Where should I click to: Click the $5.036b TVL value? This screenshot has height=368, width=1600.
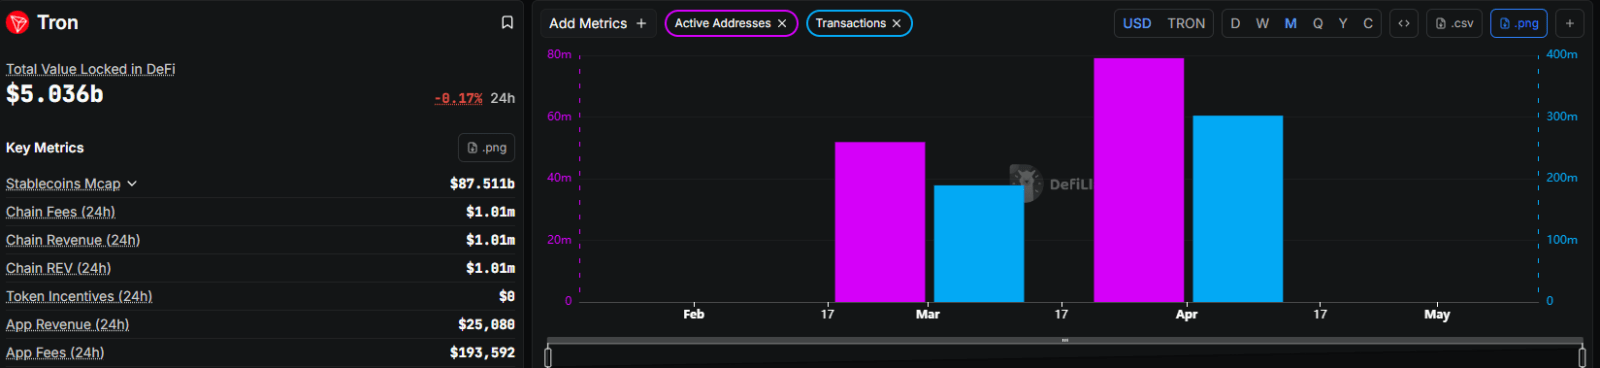pos(55,94)
